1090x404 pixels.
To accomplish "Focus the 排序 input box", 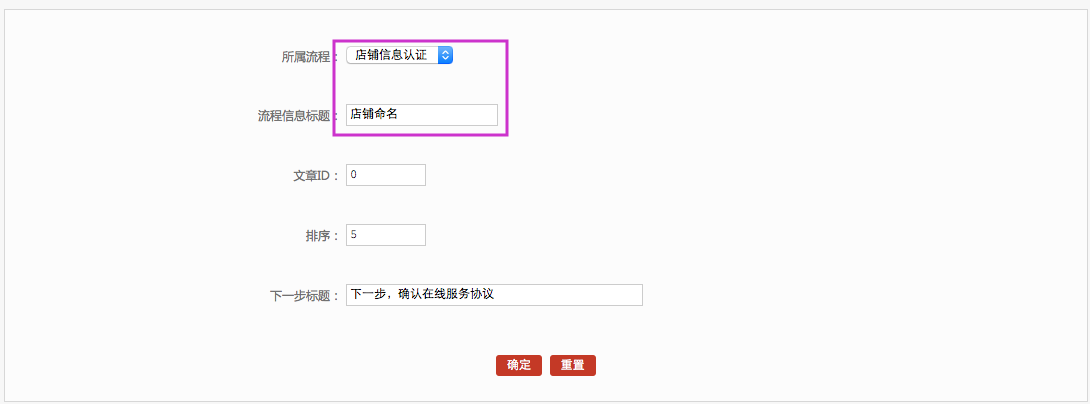I will [386, 235].
